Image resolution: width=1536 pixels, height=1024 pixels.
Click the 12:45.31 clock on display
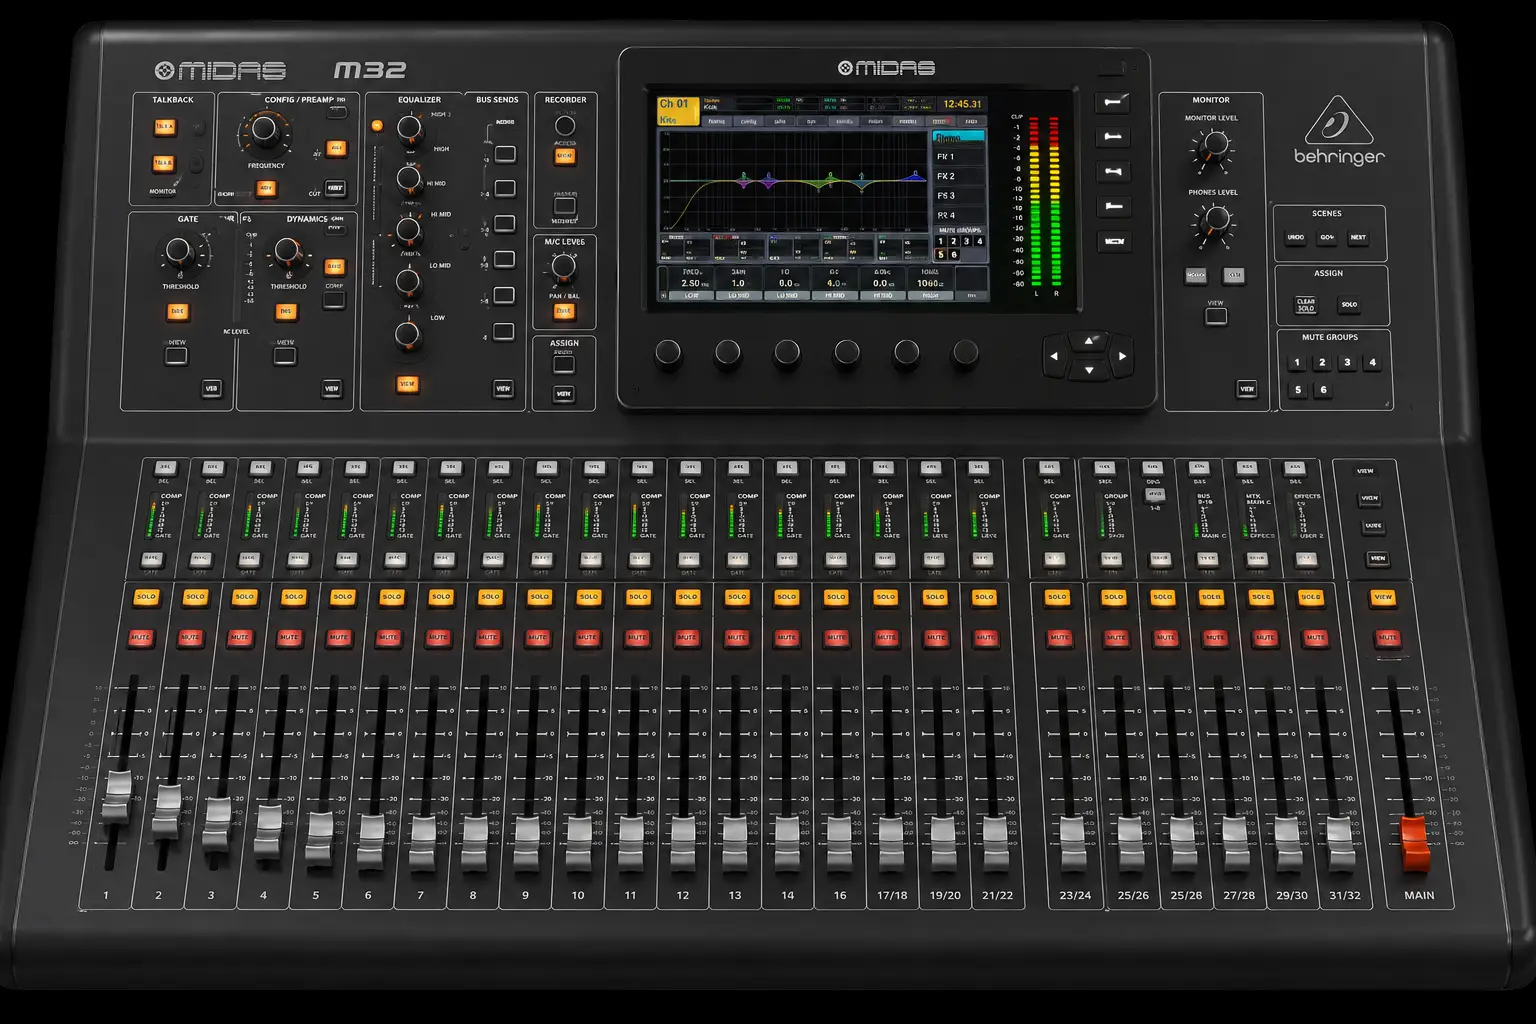click(x=962, y=104)
